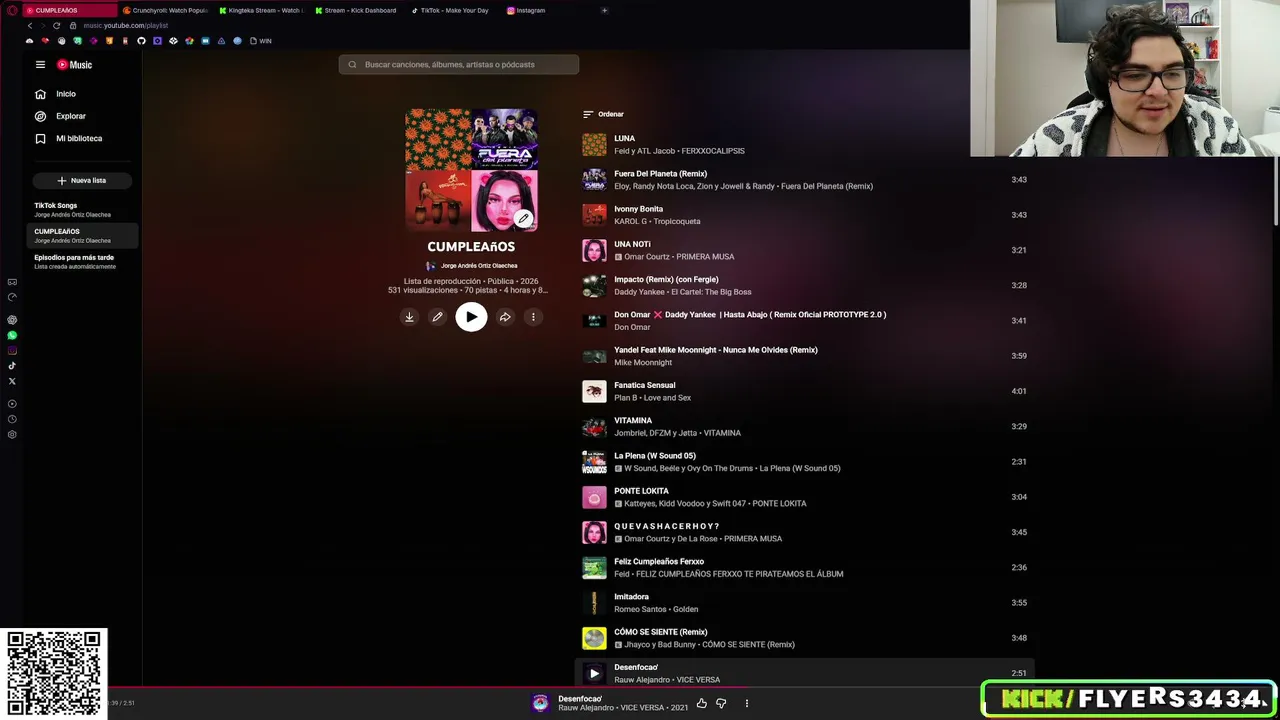The image size is (1280, 720).
Task: Switch to the Kingteka Stream tab
Action: (x=261, y=10)
